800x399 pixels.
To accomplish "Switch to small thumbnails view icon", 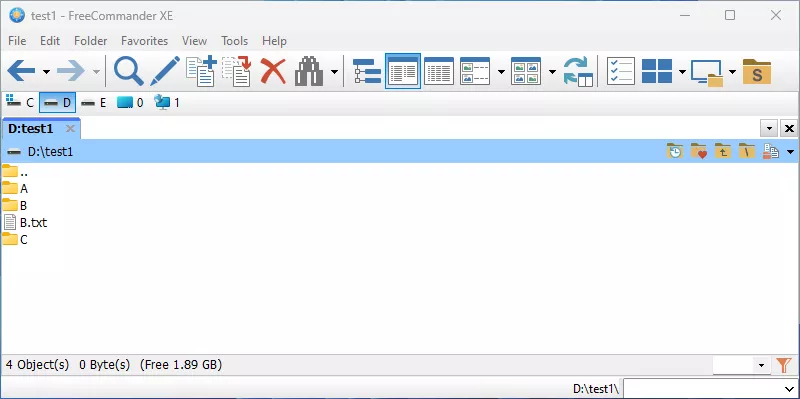I will pos(475,71).
